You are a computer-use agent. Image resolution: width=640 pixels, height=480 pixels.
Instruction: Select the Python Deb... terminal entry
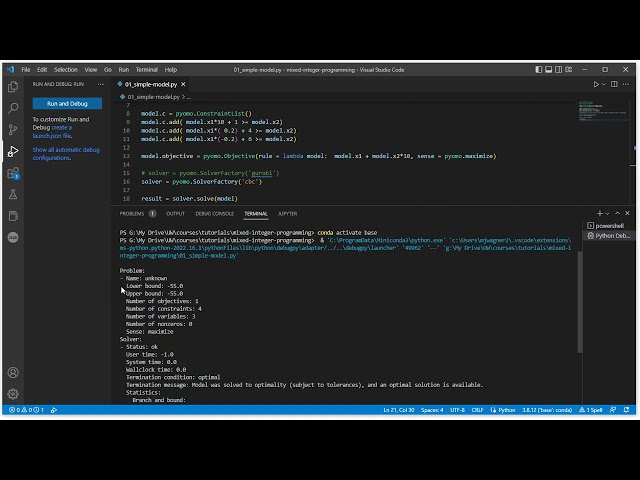[x=609, y=236]
